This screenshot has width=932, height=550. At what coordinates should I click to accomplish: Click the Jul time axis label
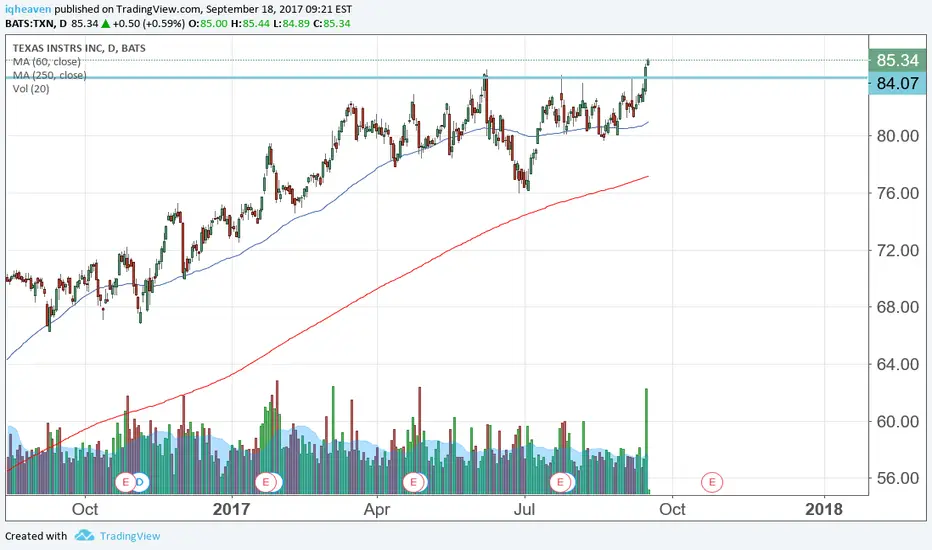coord(524,510)
